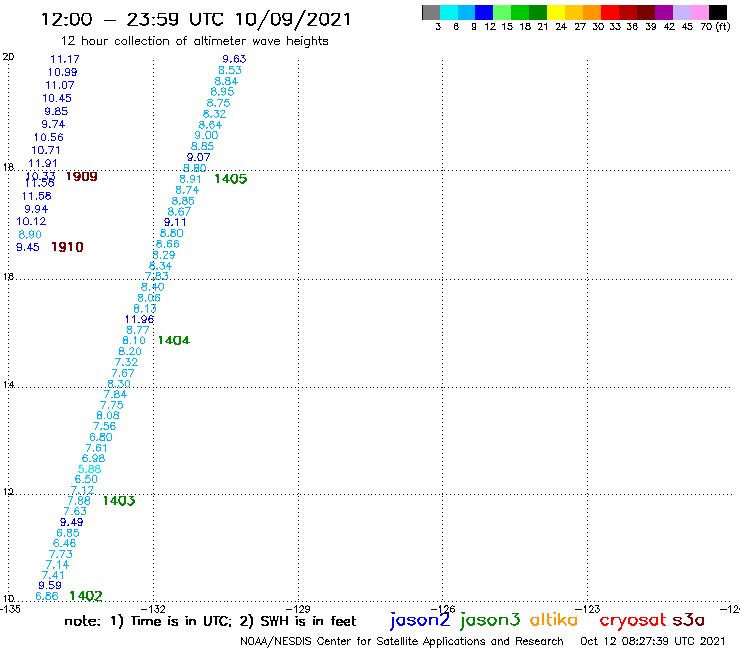This screenshot has height=650, width=740.
Task: Select the 9.49 wave height value
Action: 72,523
